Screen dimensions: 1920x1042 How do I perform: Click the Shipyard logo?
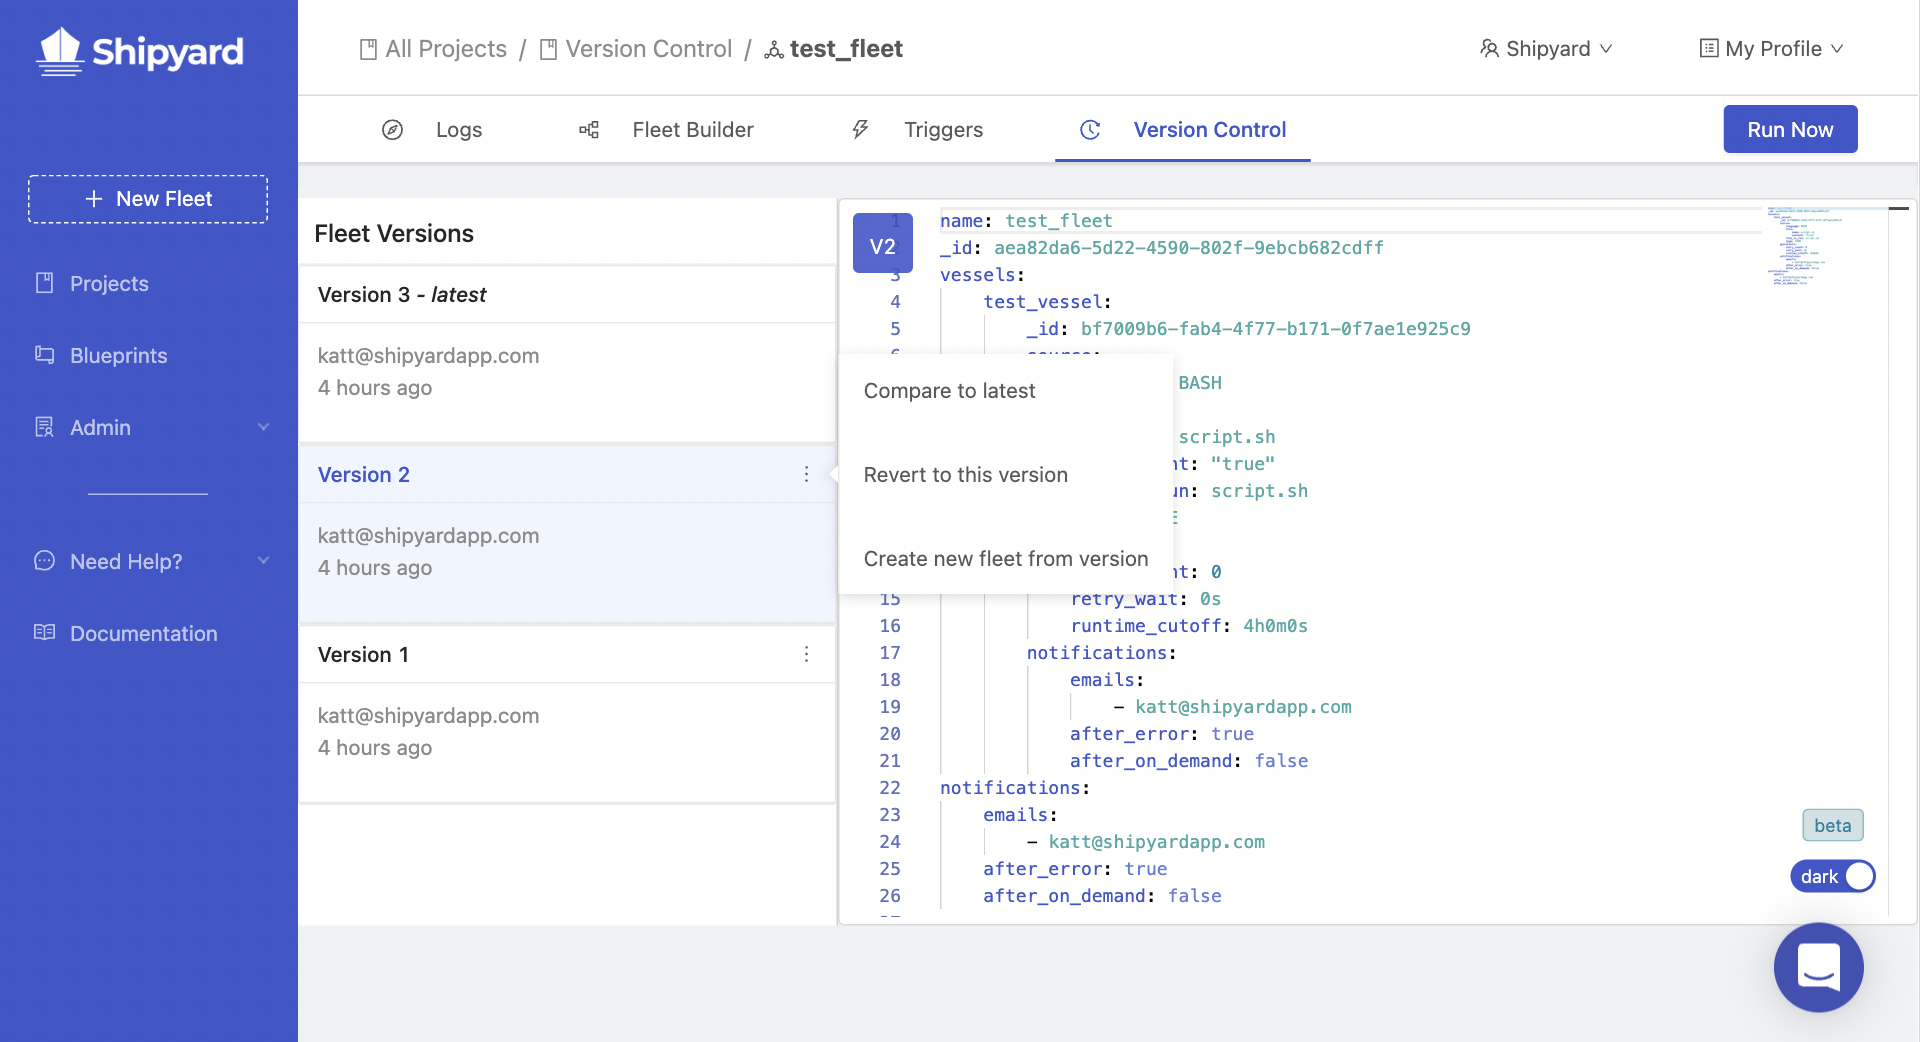(140, 51)
